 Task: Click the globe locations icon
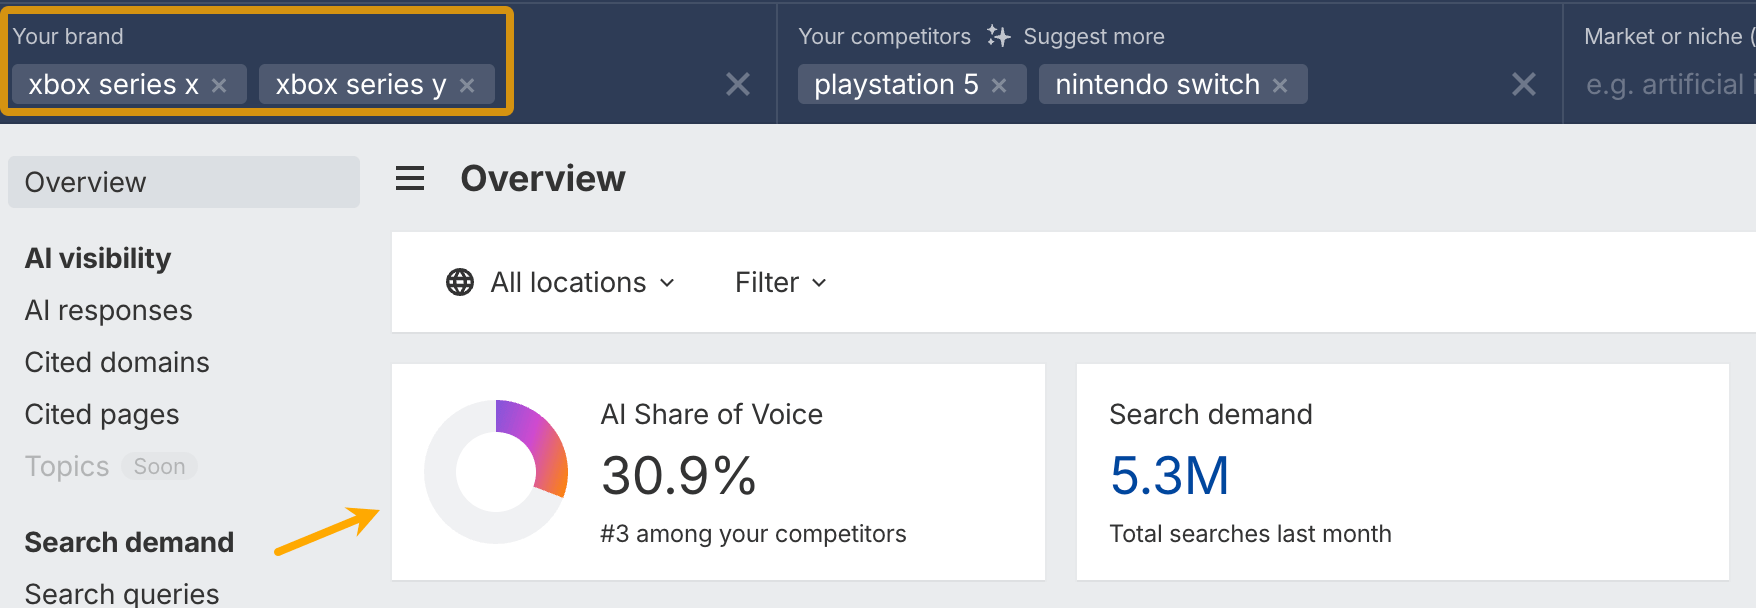[460, 283]
